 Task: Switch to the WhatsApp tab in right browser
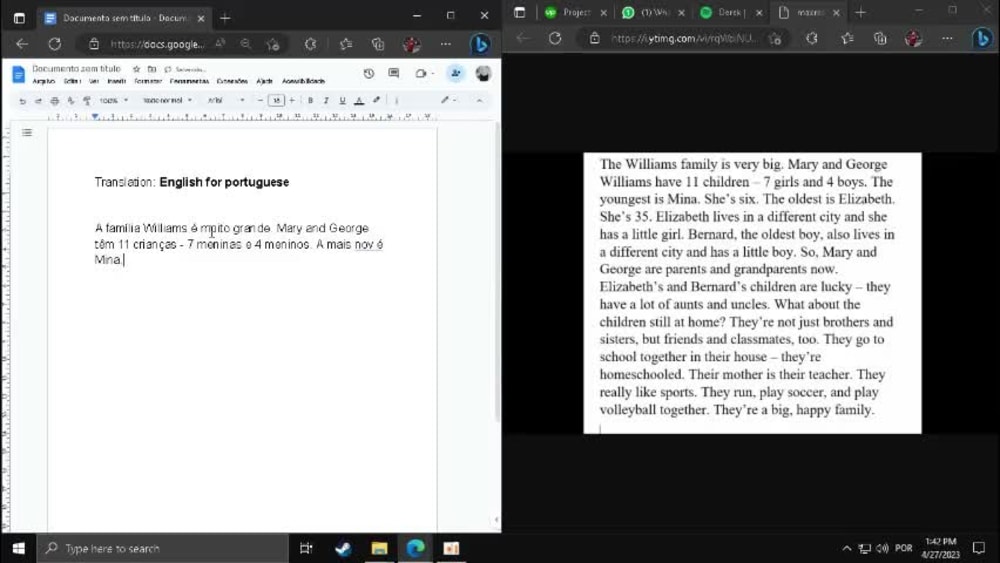coord(654,13)
